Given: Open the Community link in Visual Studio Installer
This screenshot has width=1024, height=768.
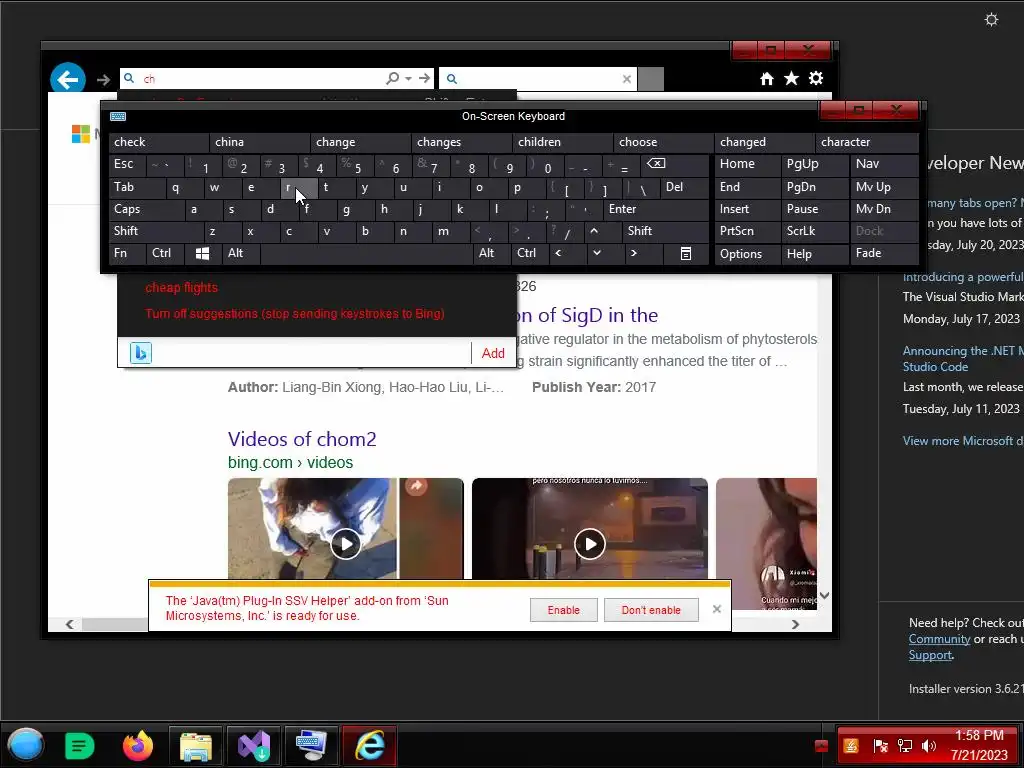Looking at the screenshot, I should 939,639.
